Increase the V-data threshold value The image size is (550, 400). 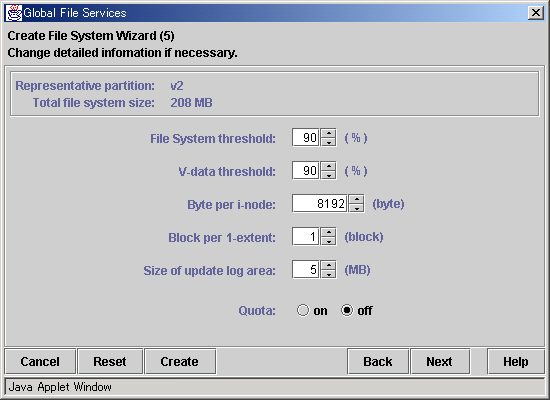click(x=328, y=166)
